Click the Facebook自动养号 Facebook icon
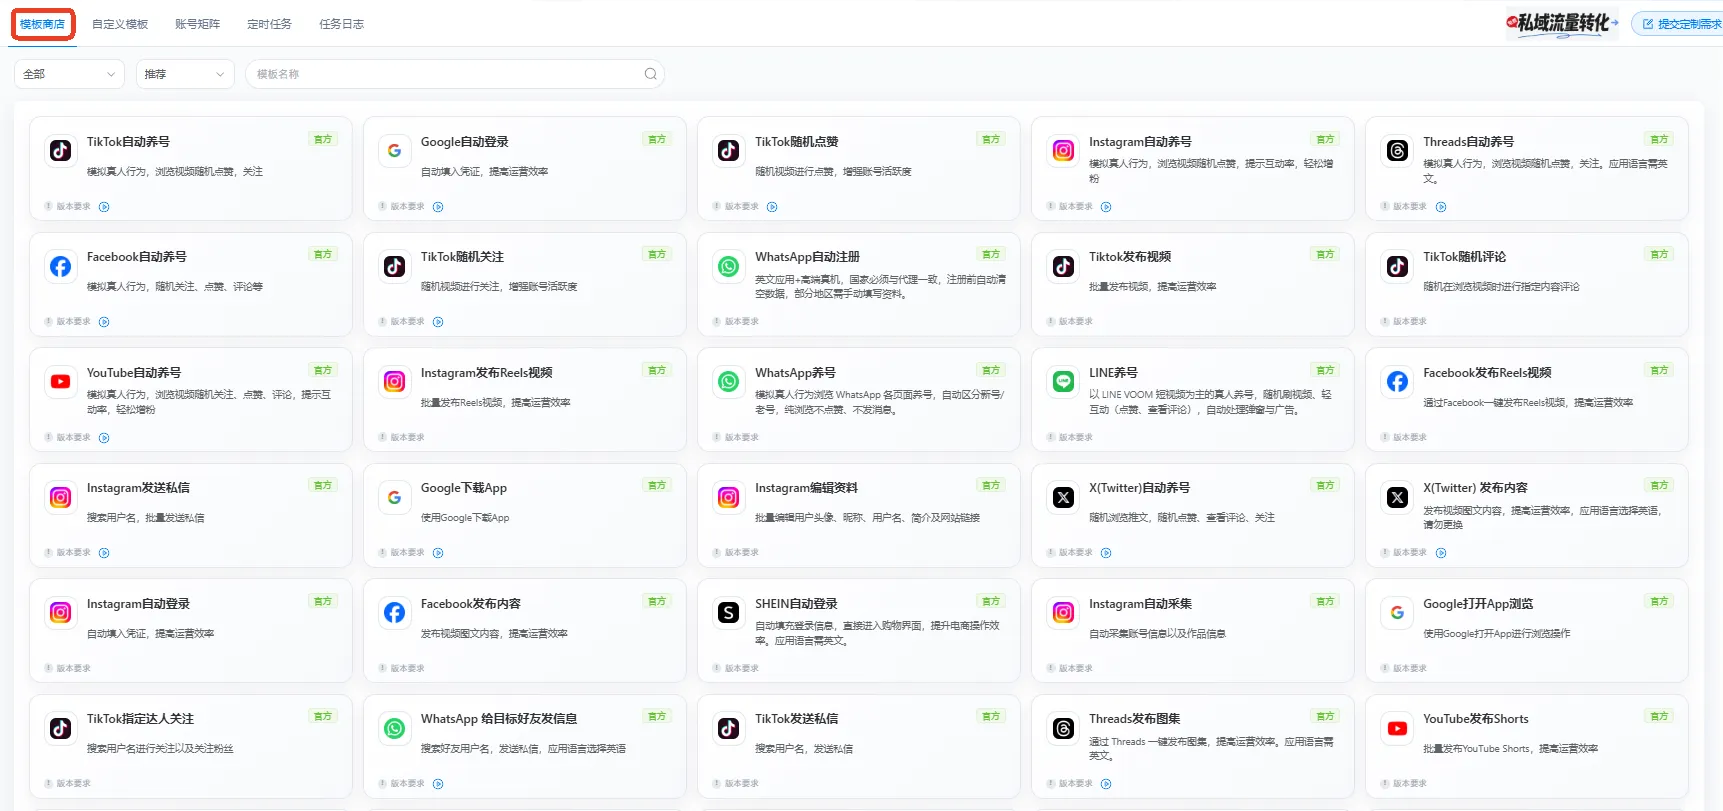Image resolution: width=1723 pixels, height=811 pixels. coord(61,266)
